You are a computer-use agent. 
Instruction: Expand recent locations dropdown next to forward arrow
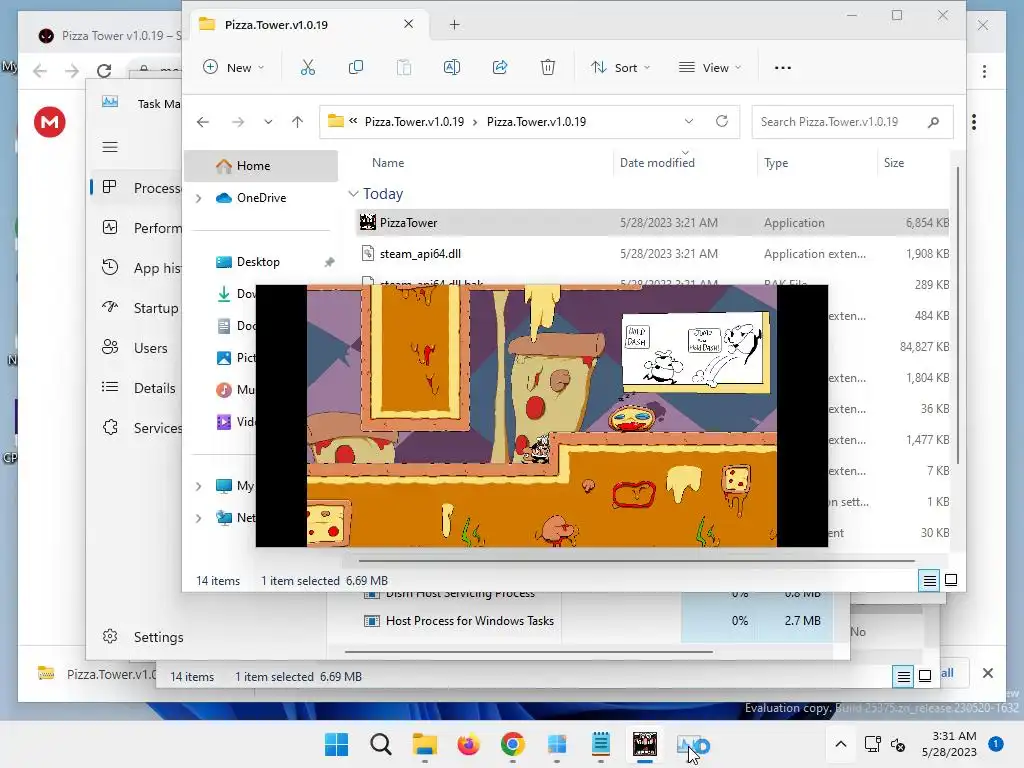click(x=268, y=122)
